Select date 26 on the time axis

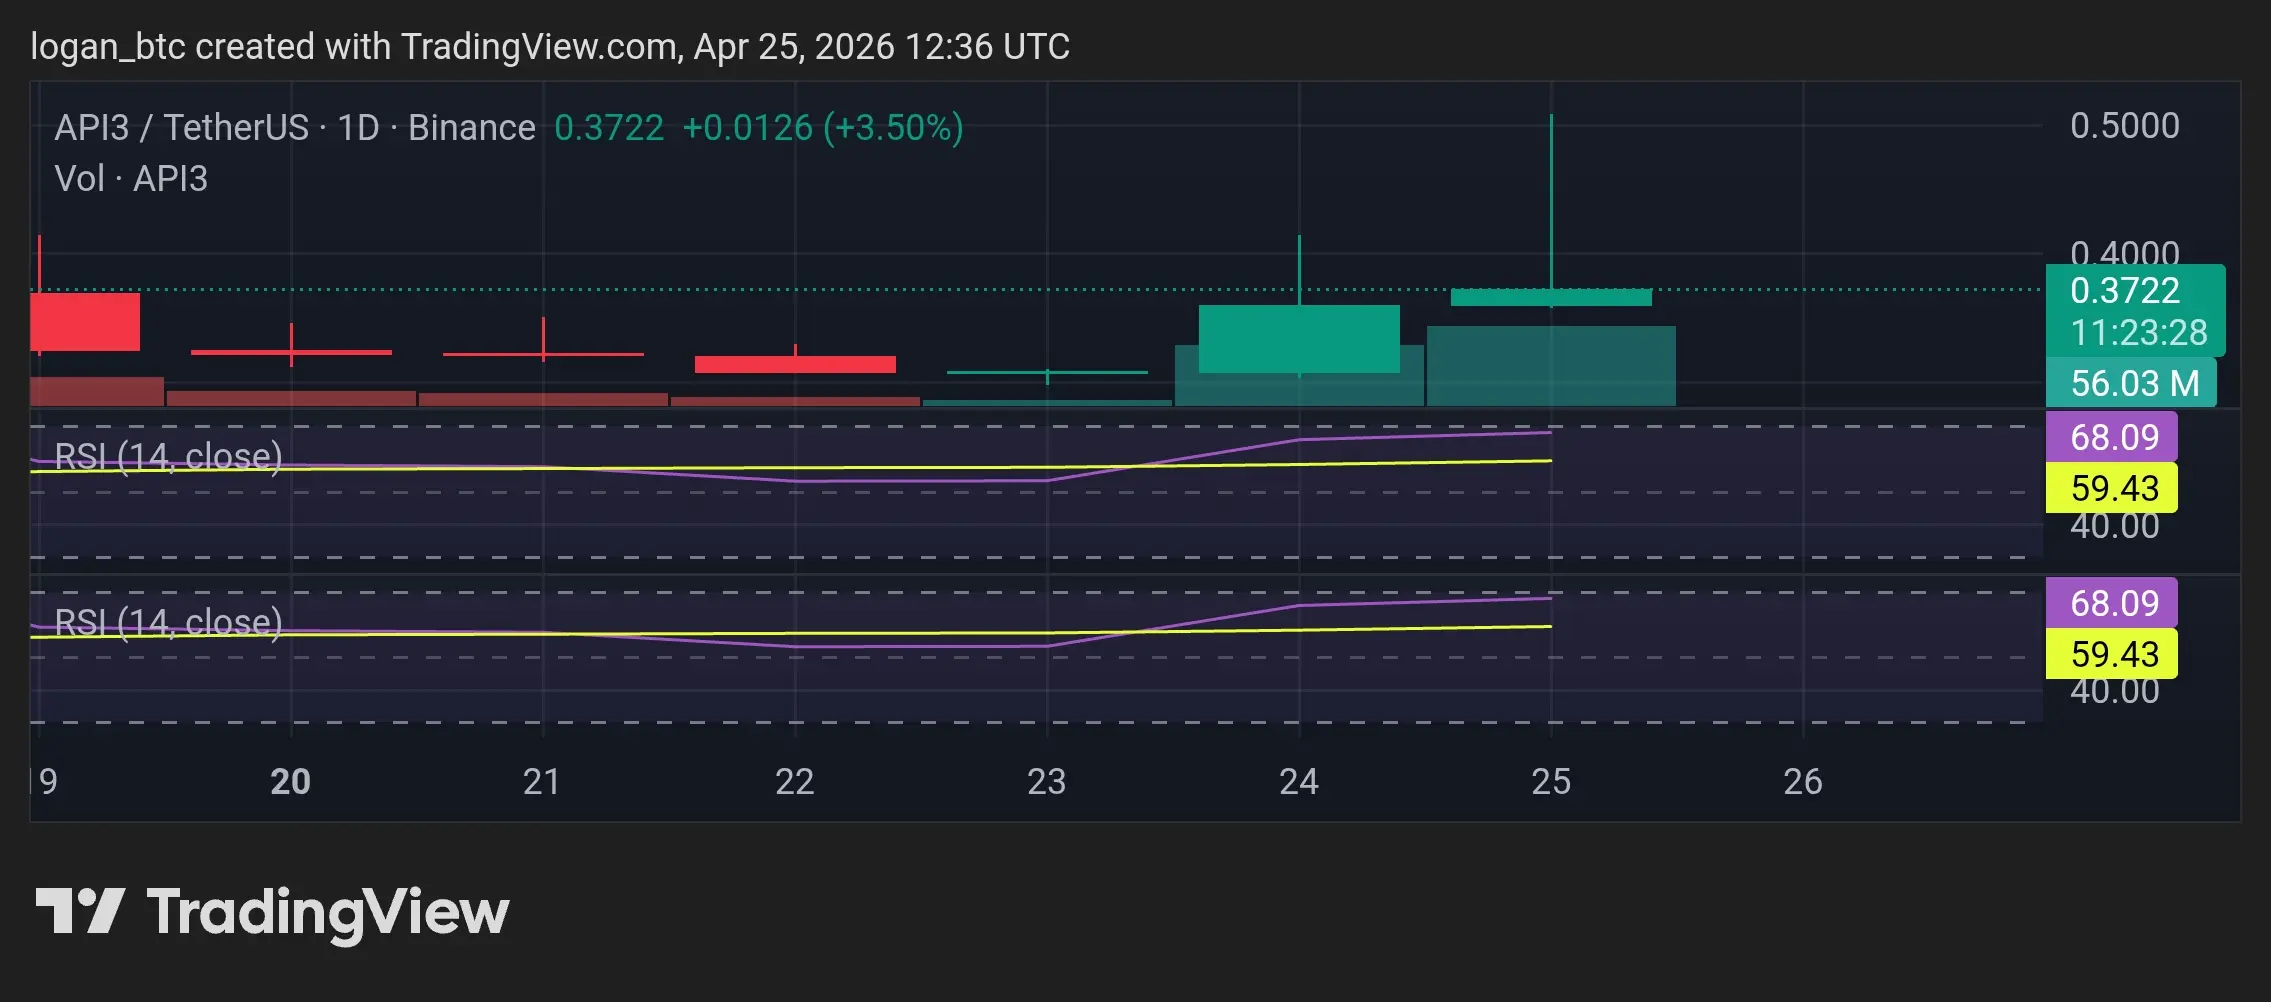click(x=1802, y=781)
